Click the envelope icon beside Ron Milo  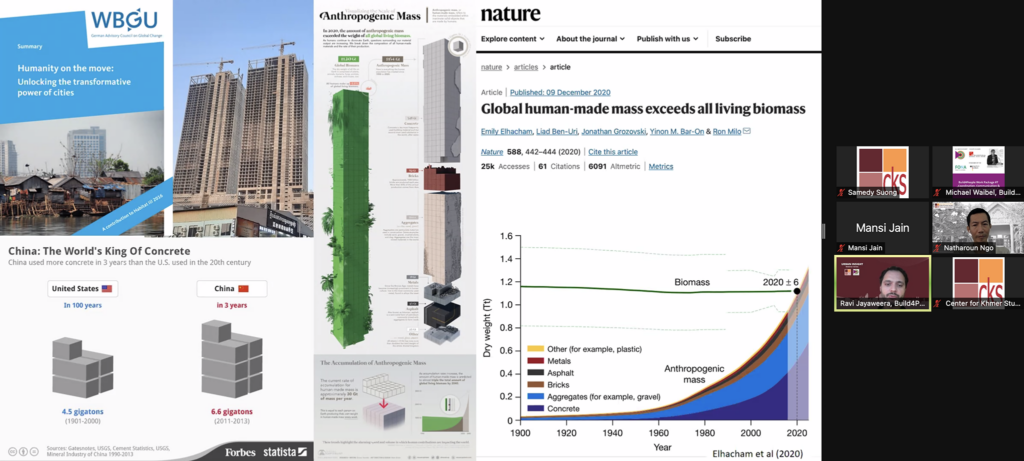pyautogui.click(x=747, y=131)
